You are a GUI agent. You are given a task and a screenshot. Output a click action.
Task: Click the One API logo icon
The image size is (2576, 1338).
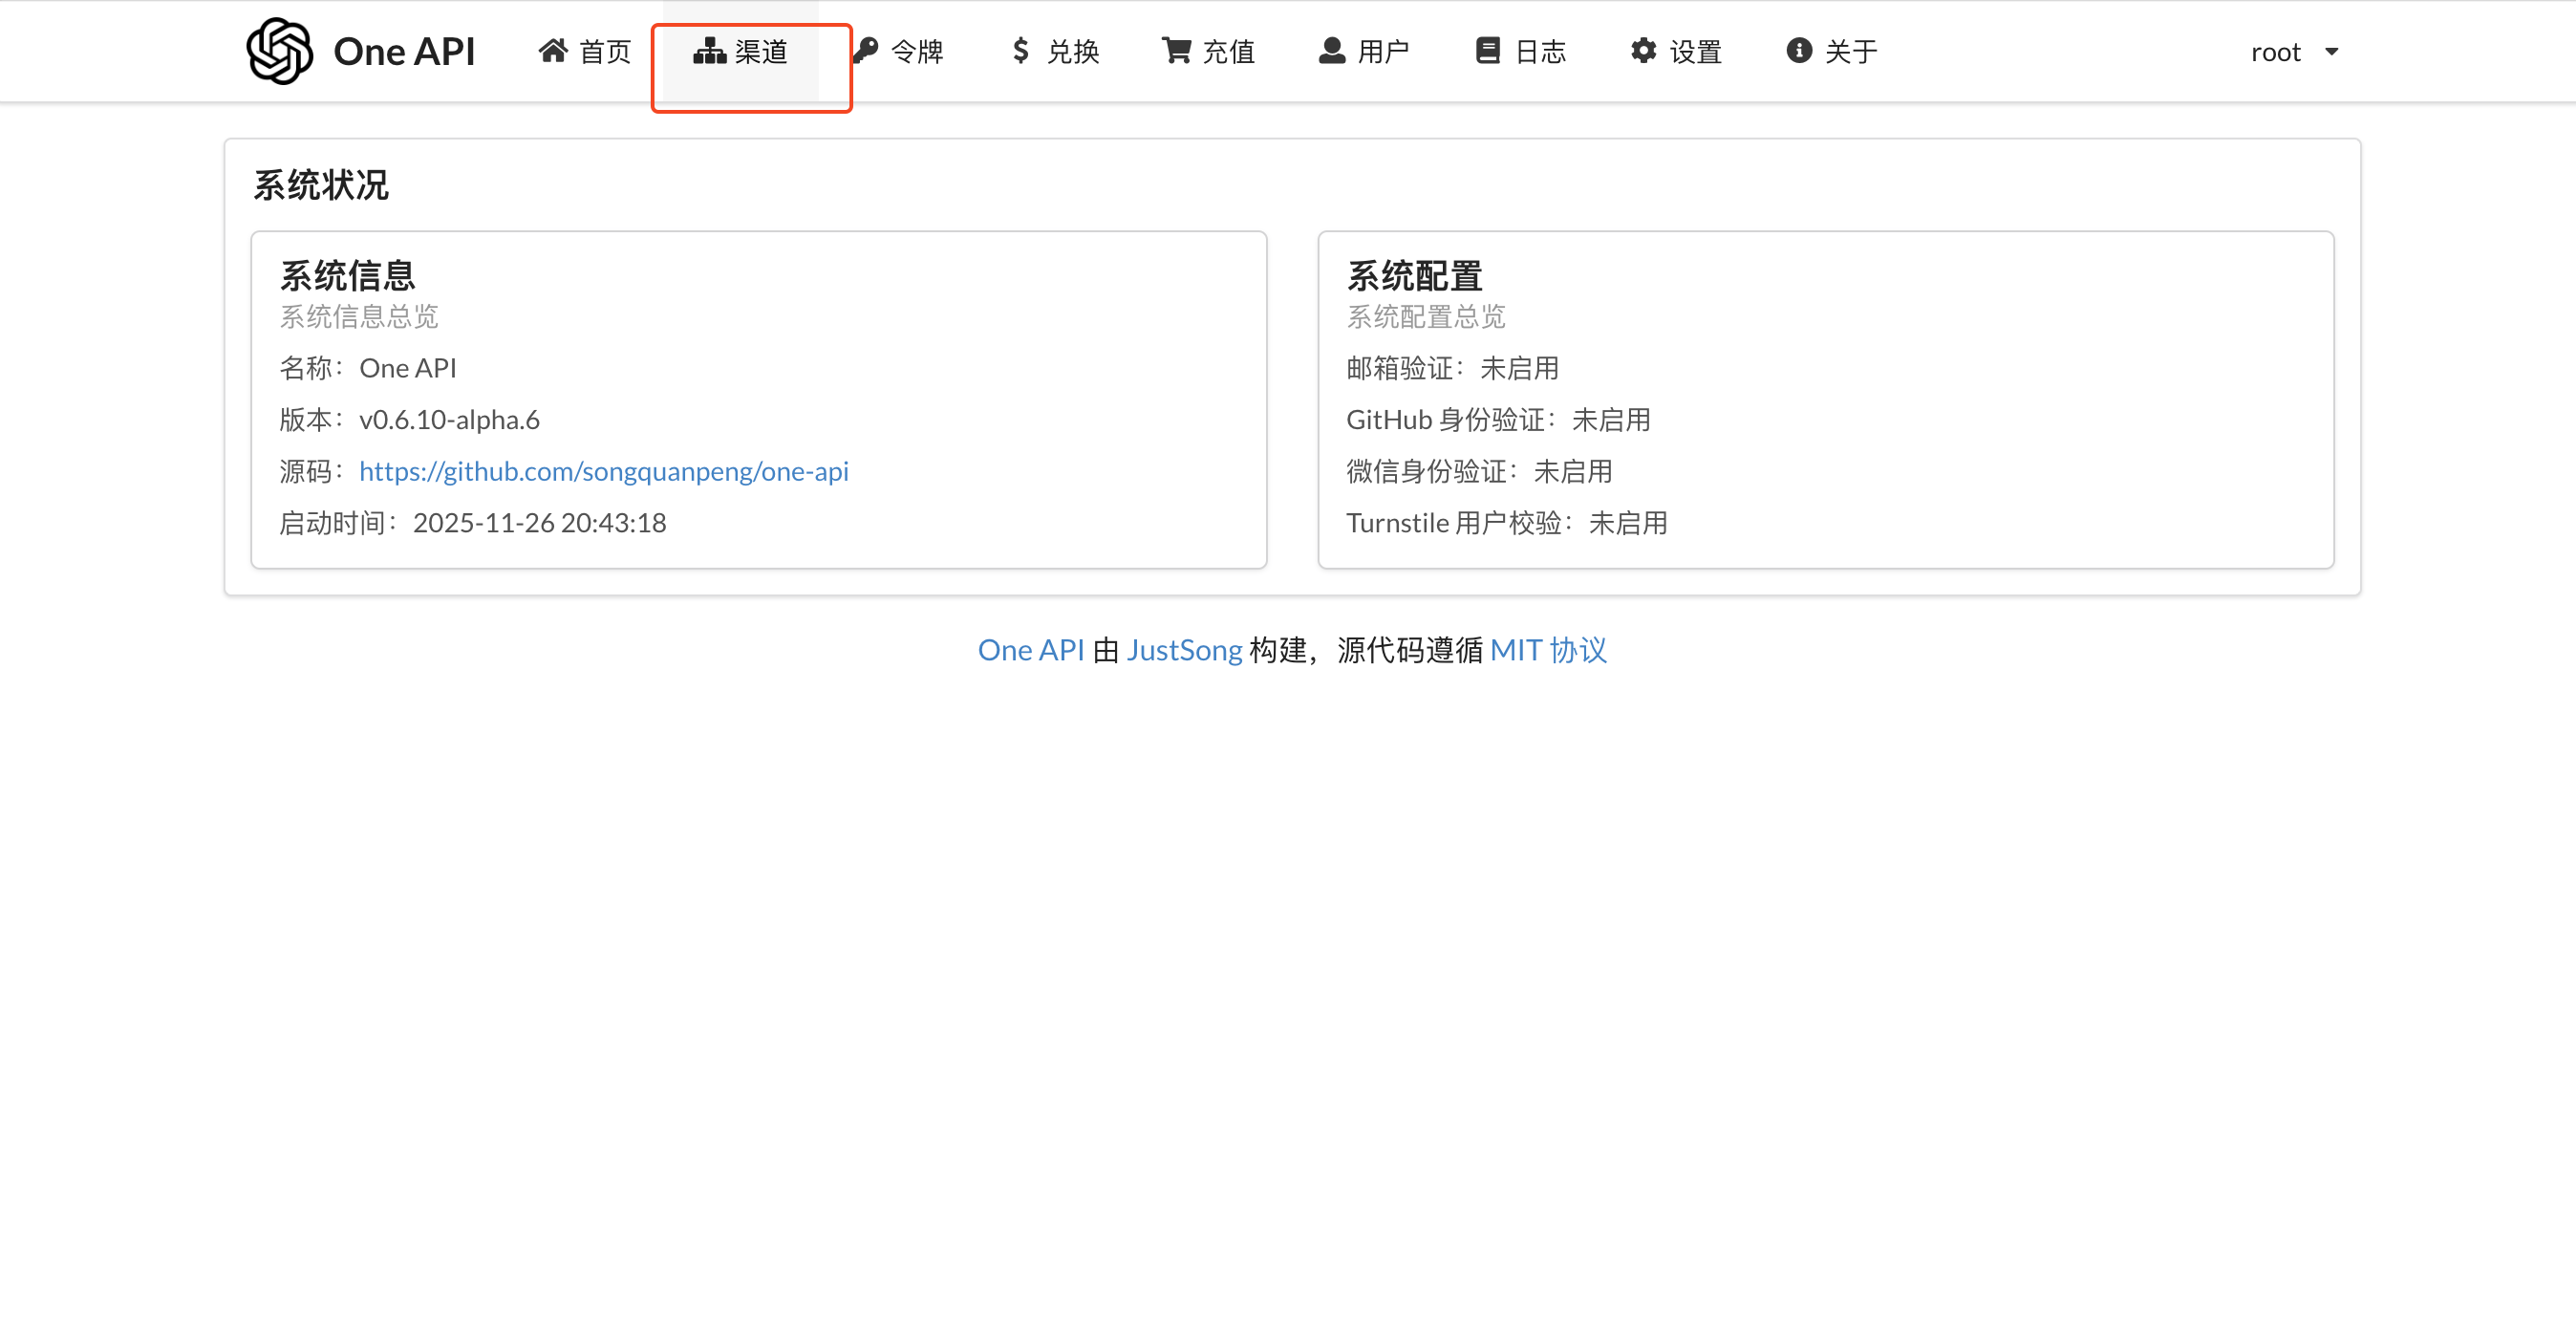point(280,51)
